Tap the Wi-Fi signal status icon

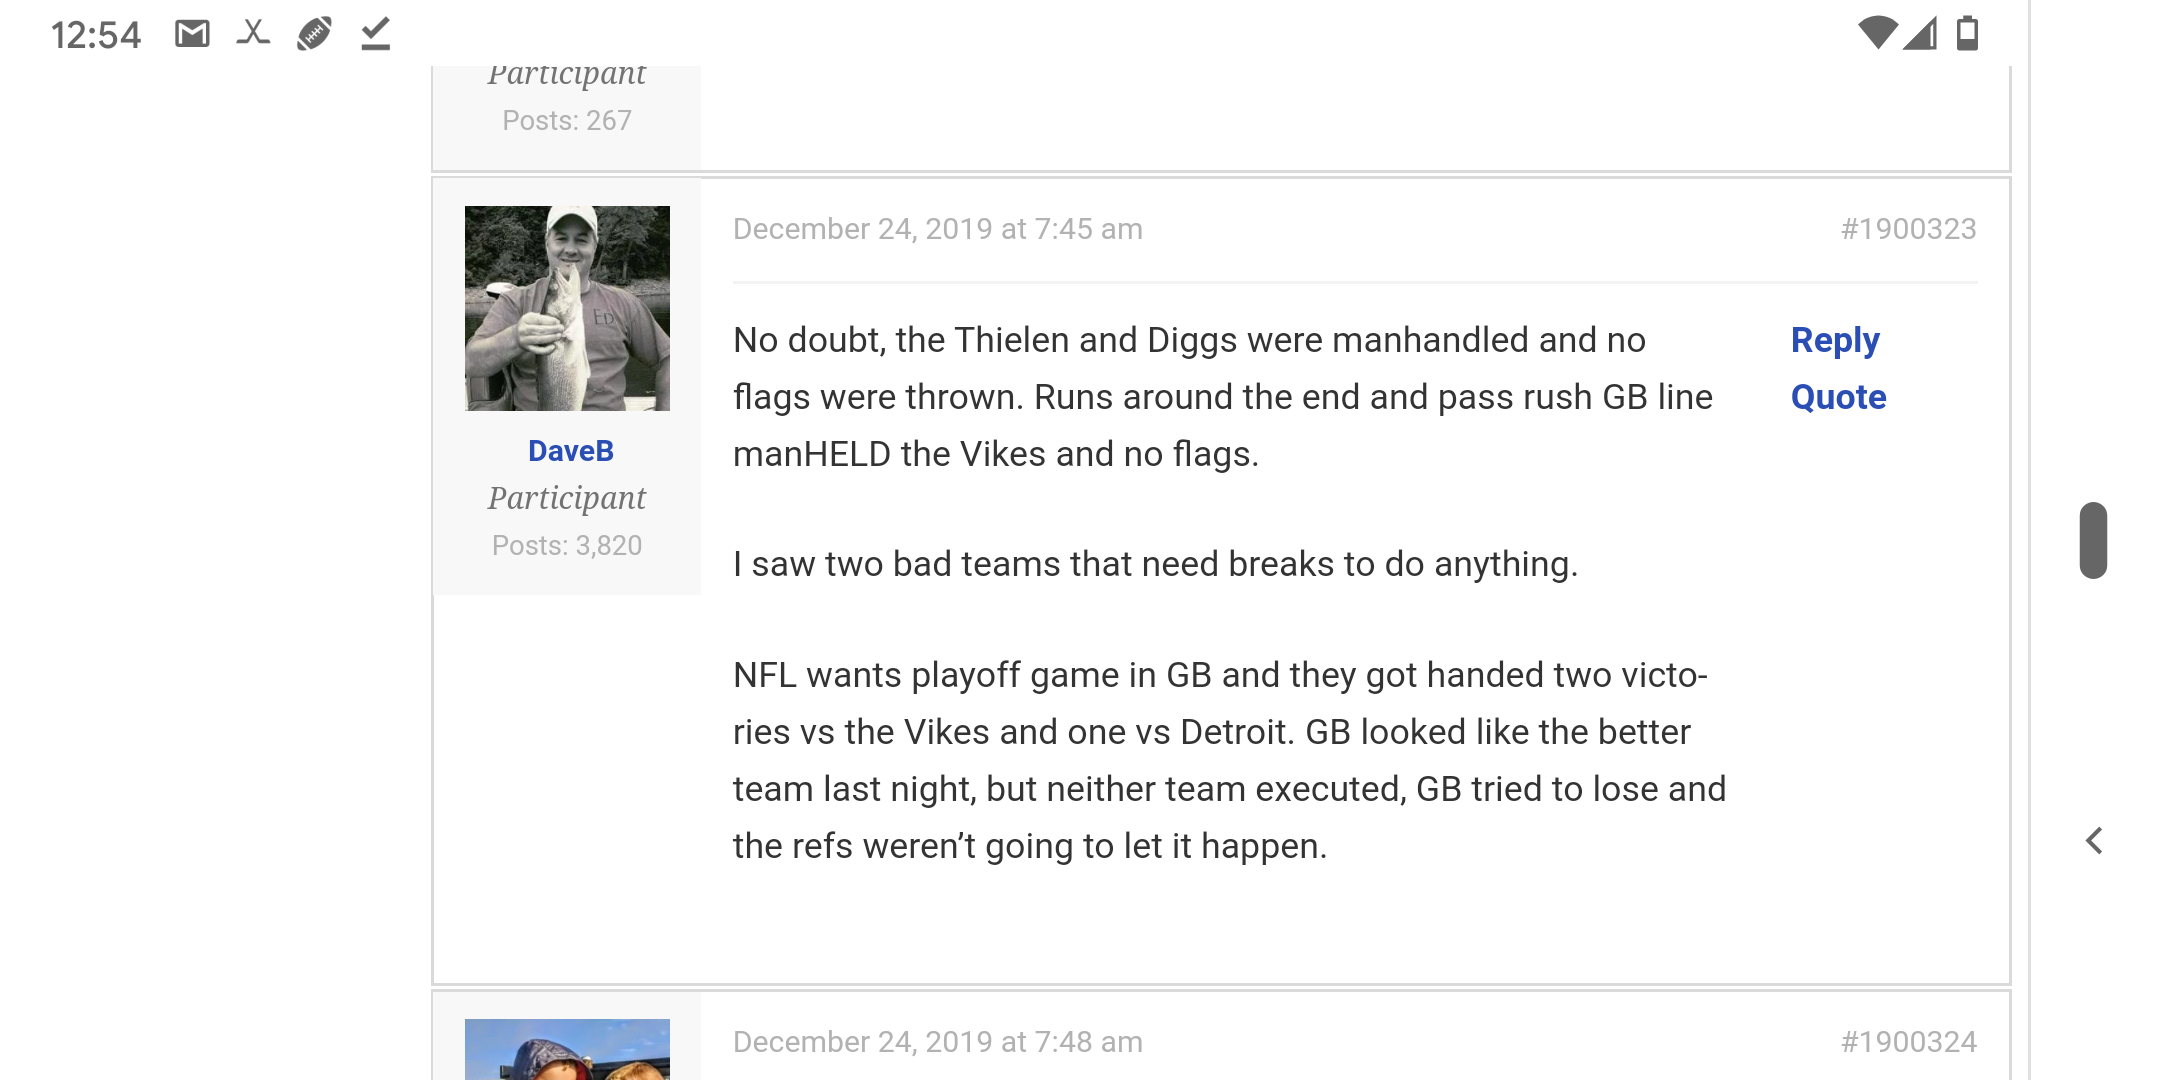(1876, 33)
